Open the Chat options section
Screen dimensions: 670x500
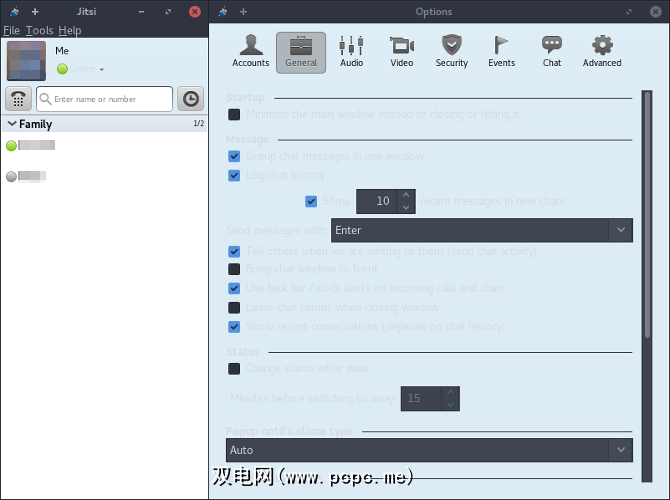point(552,51)
